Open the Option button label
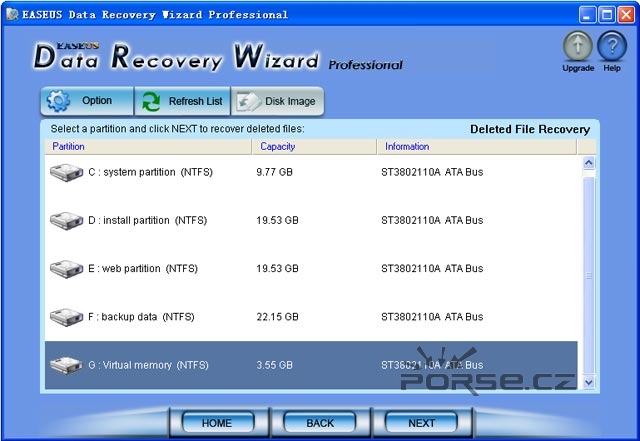640x441 pixels. pos(97,100)
